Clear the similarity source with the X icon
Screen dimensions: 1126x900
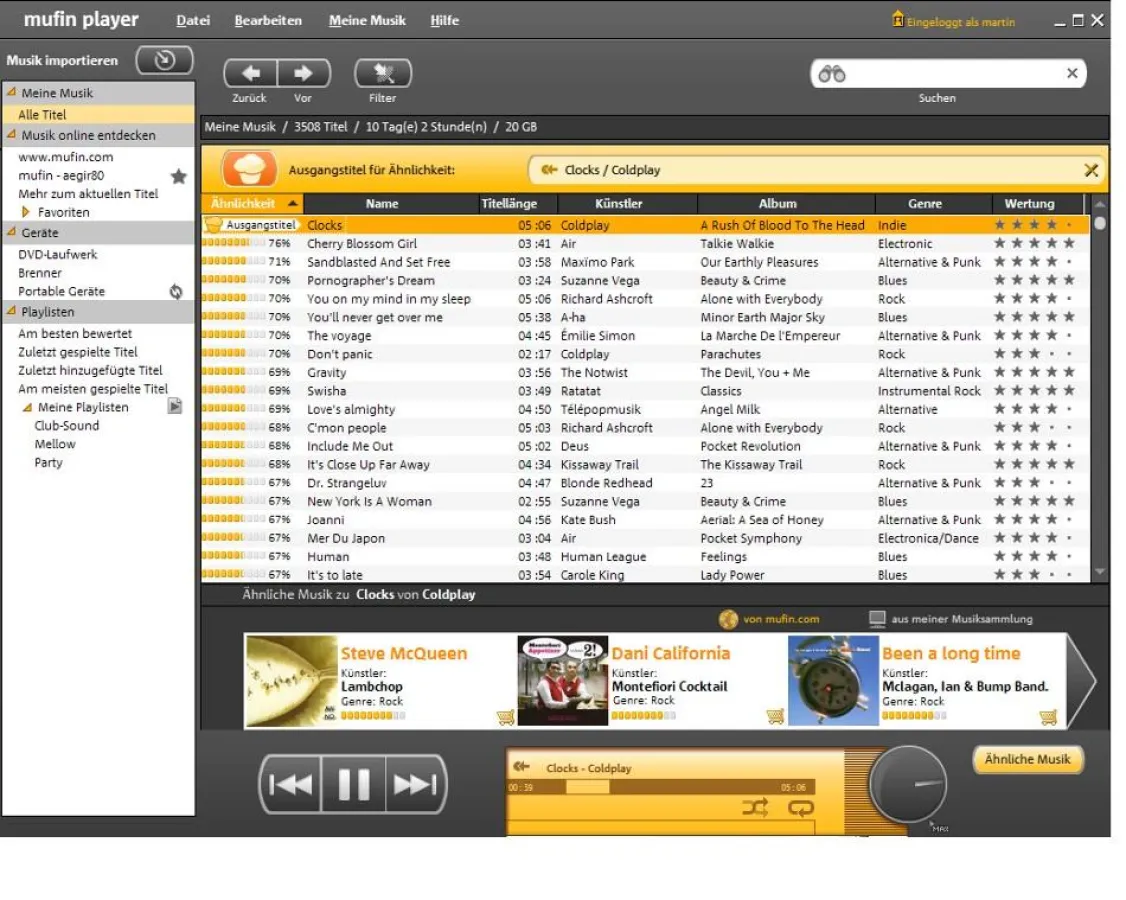(1091, 169)
